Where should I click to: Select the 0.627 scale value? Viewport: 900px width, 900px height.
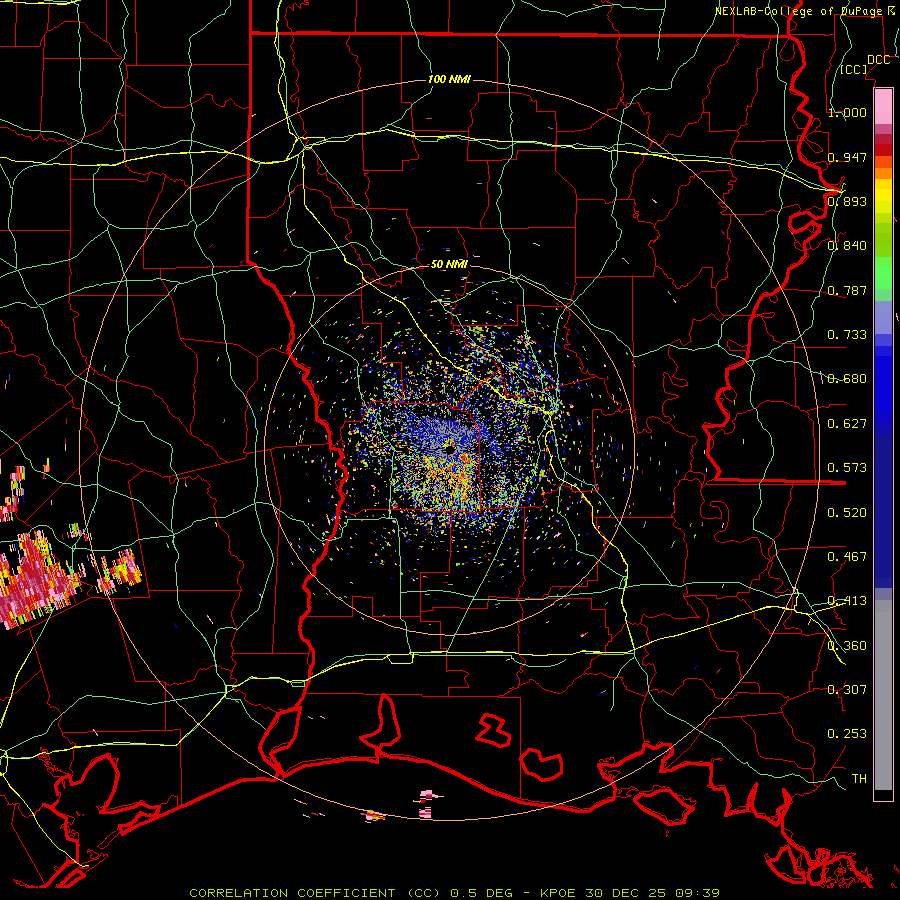coord(847,424)
